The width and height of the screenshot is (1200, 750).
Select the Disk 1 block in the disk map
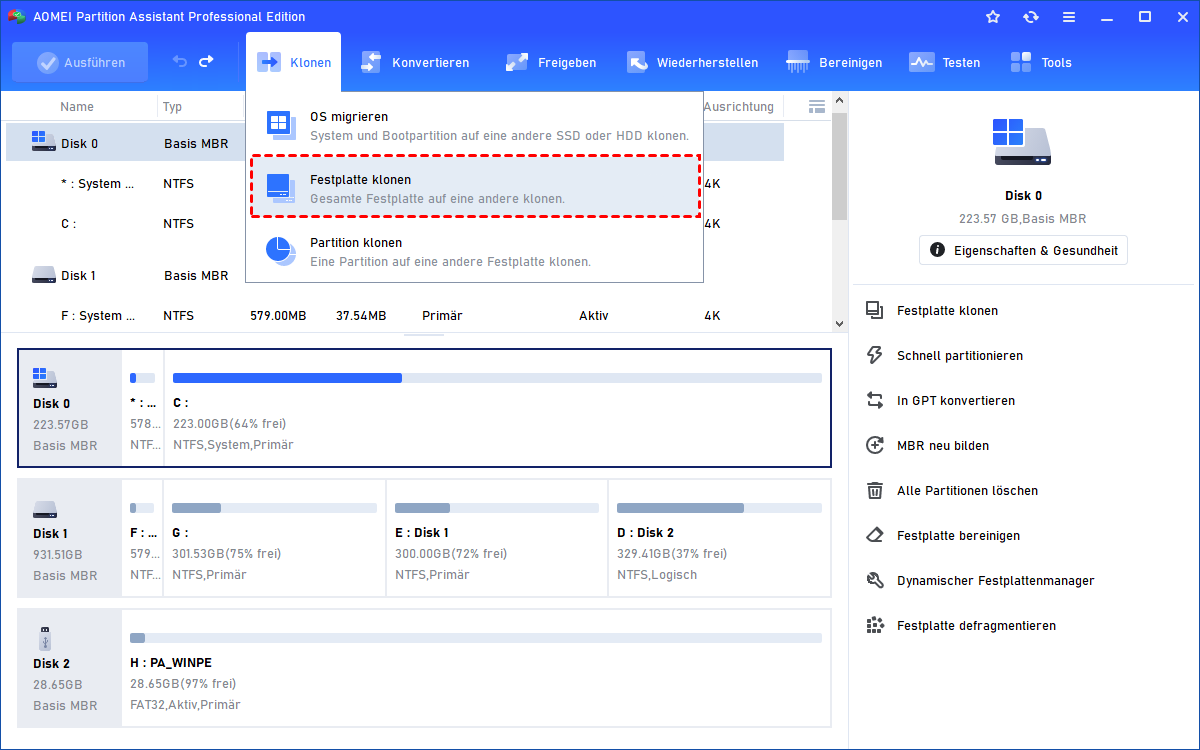coord(71,538)
